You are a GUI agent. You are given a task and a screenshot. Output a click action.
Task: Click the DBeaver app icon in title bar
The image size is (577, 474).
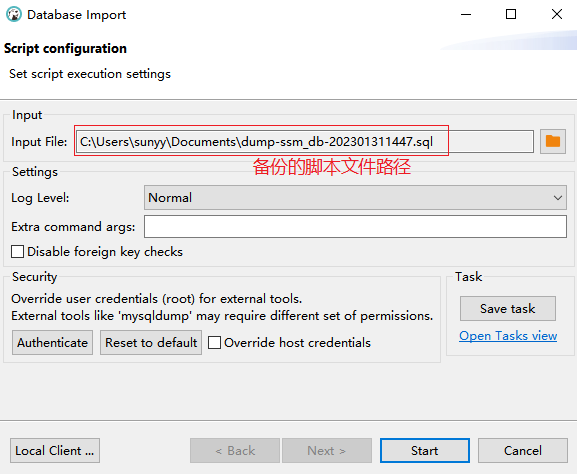14,15
